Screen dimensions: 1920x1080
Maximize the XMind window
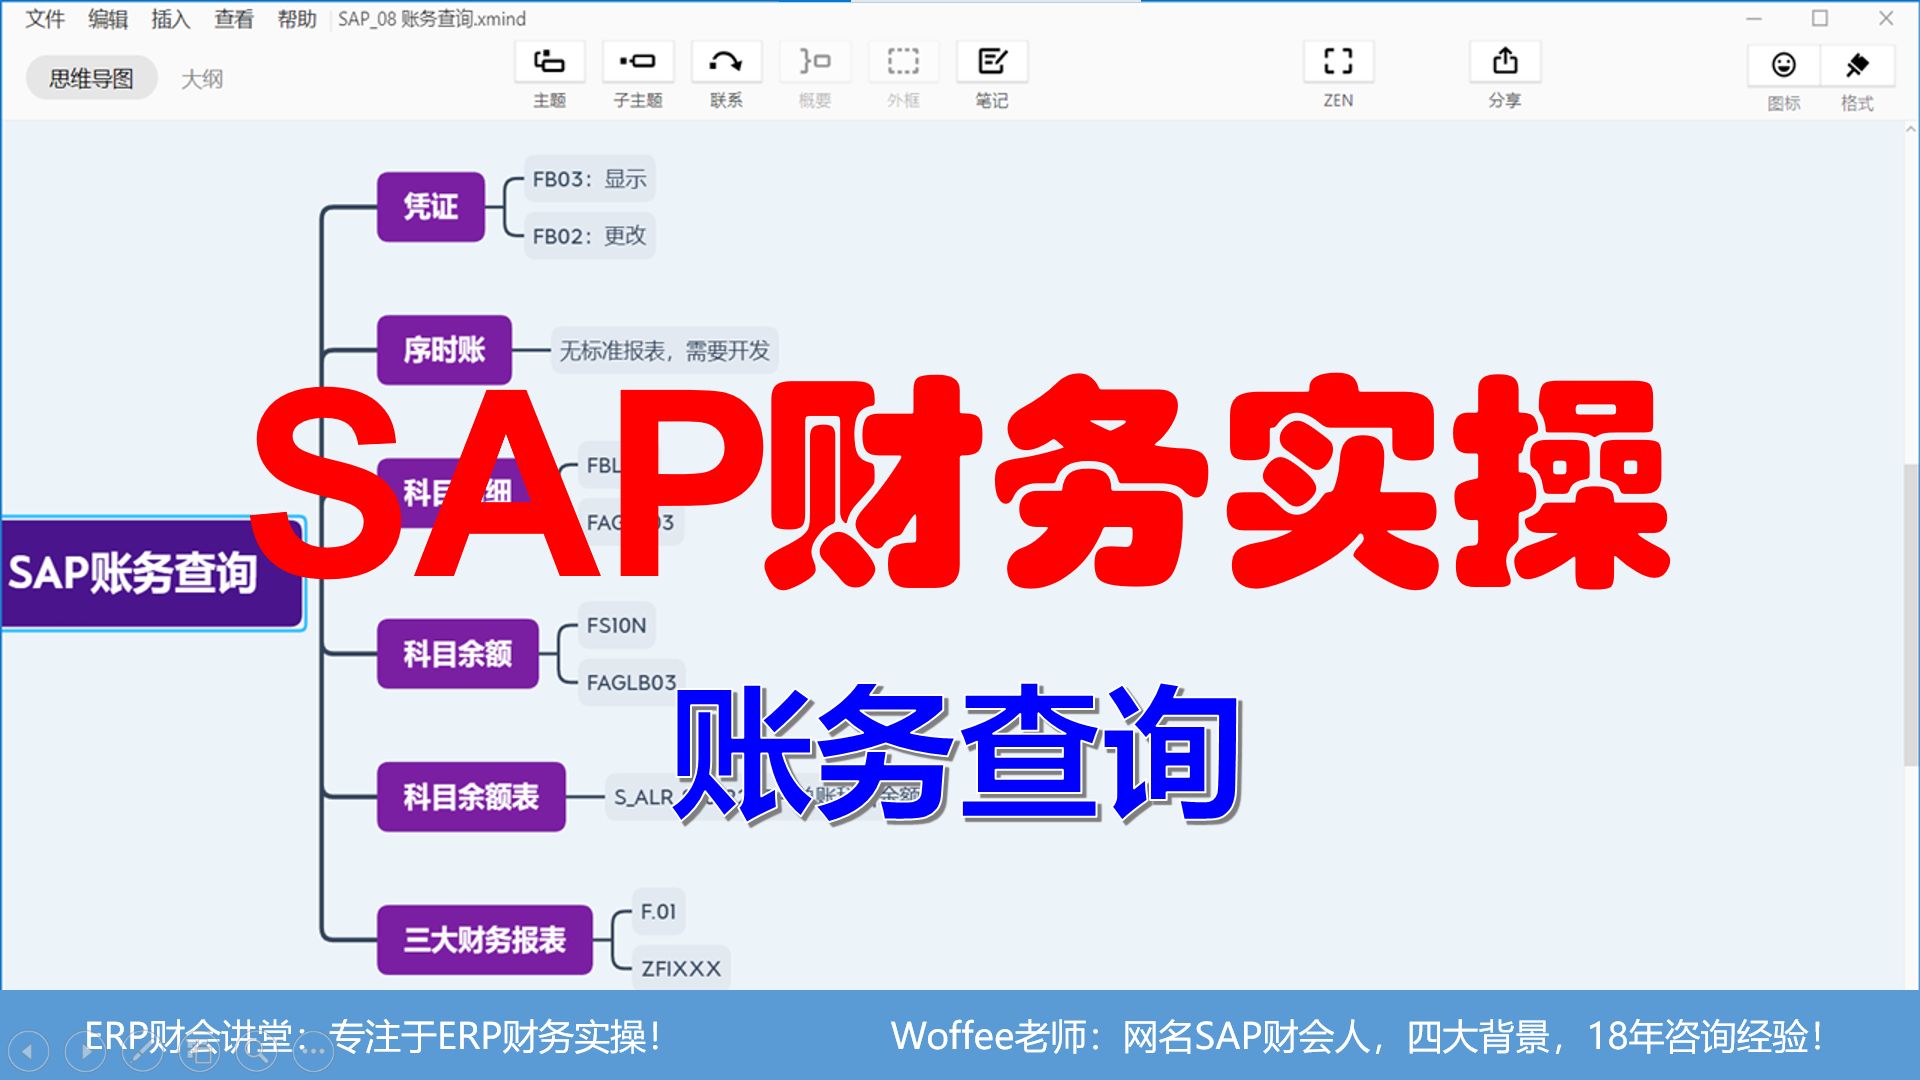pos(1820,18)
